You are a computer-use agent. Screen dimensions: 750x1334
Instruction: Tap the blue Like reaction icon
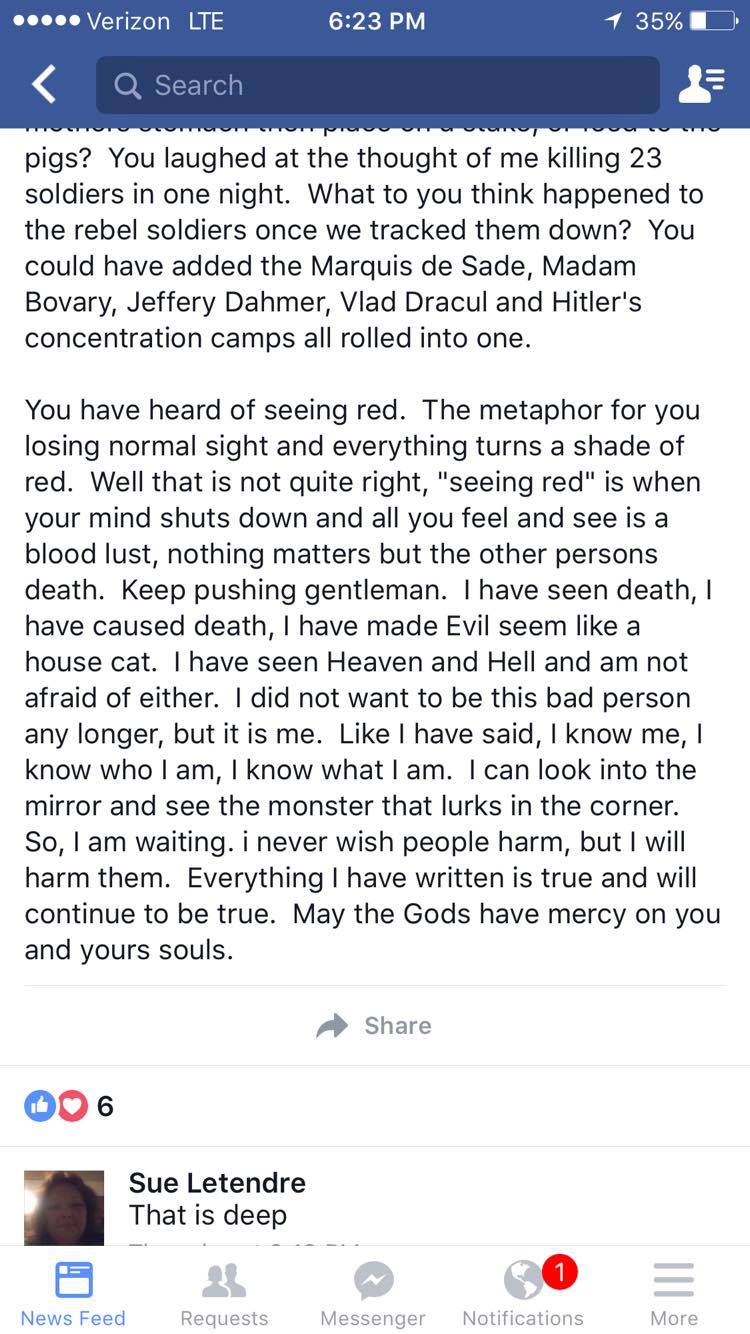[40, 1106]
